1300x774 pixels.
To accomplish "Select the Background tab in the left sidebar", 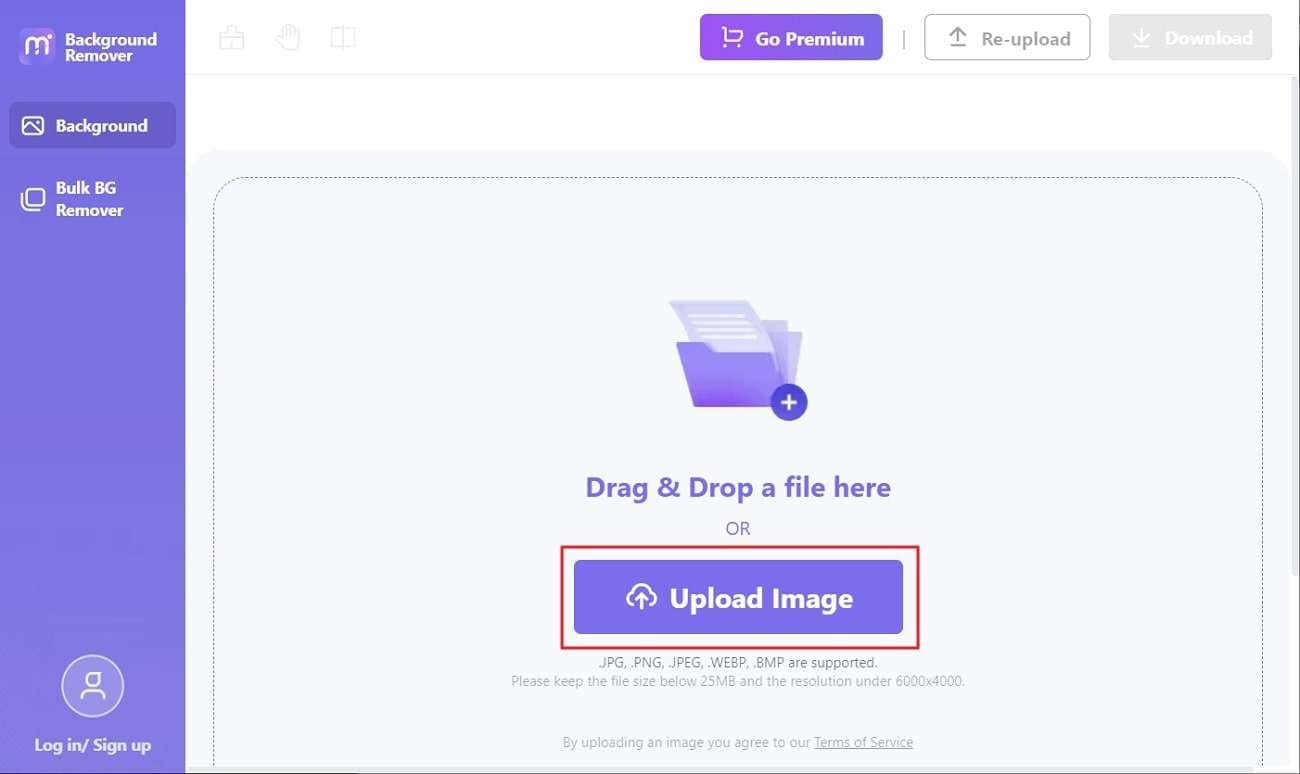I will (92, 125).
